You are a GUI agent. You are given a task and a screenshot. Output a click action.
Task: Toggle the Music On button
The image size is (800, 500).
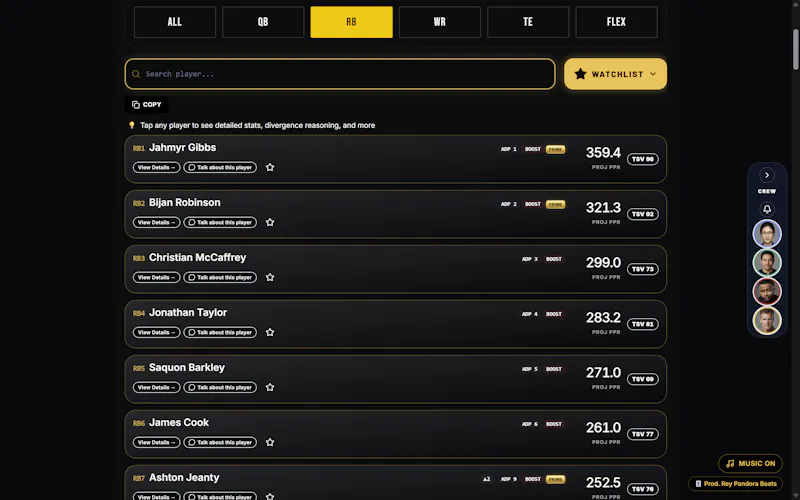click(750, 463)
